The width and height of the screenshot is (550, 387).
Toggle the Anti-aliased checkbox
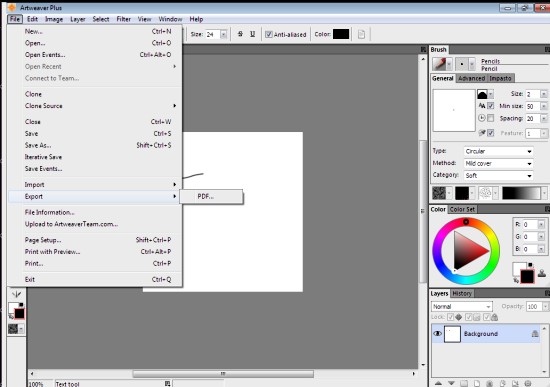point(269,34)
